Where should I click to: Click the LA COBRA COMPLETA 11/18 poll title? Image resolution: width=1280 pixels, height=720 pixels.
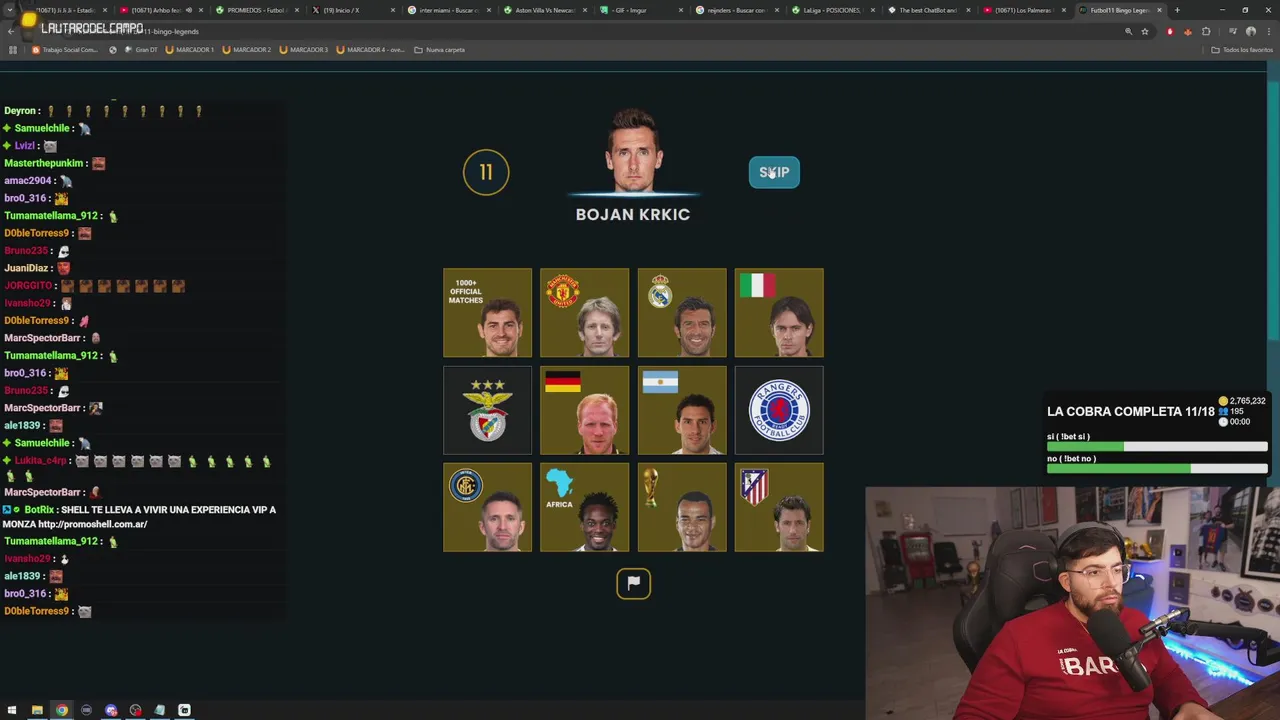[1130, 411]
